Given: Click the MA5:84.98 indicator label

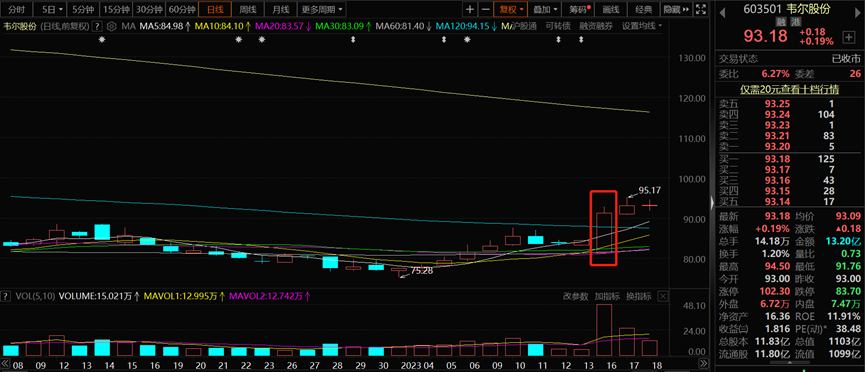Looking at the screenshot, I should tap(165, 26).
